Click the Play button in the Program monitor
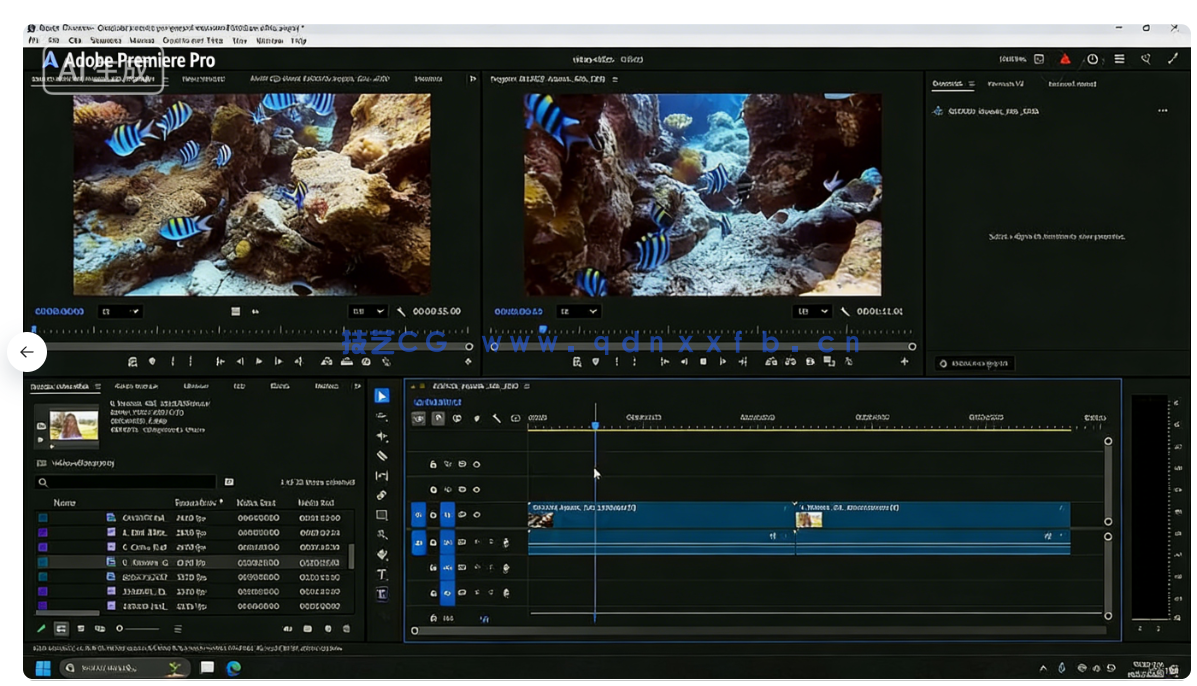The height and width of the screenshot is (686, 1197). [703, 362]
